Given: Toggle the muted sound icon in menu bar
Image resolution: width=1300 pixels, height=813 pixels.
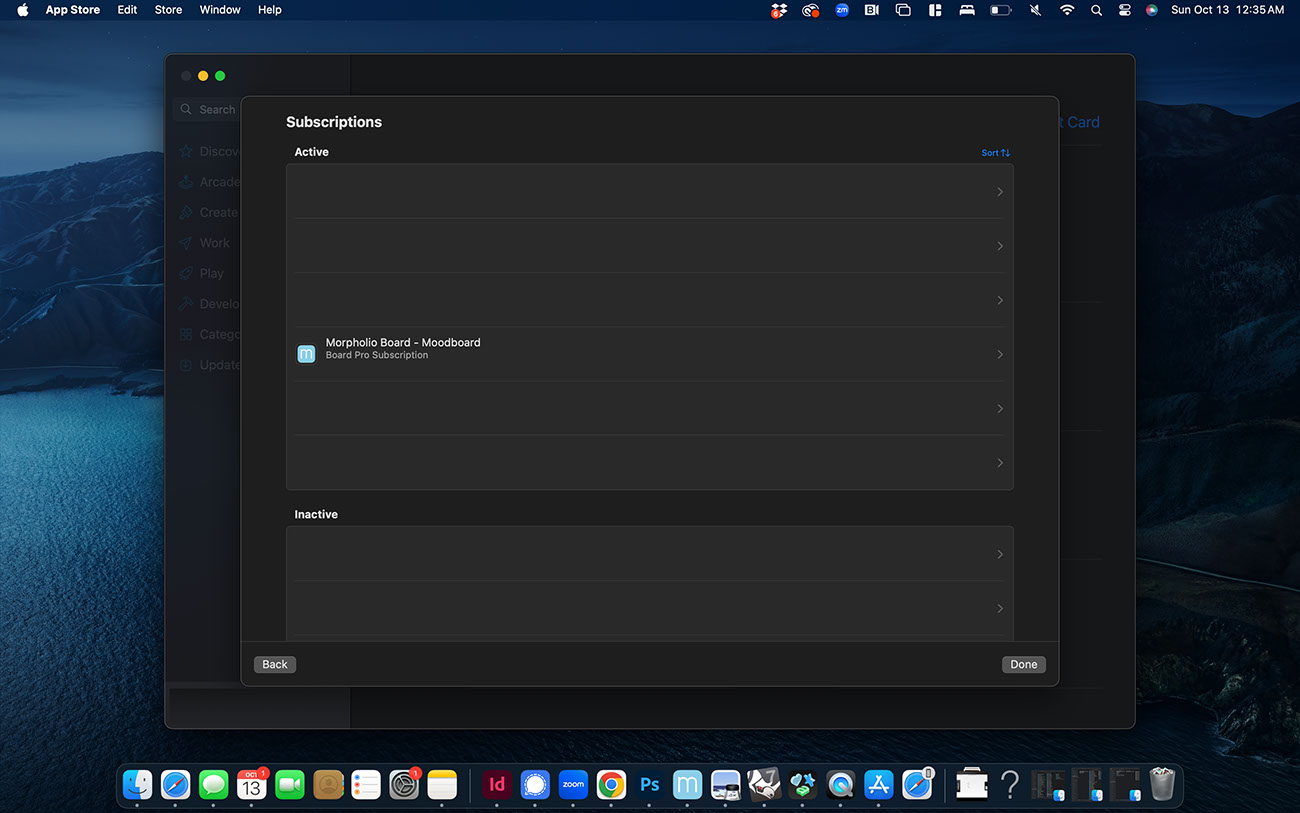Looking at the screenshot, I should pos(1035,10).
